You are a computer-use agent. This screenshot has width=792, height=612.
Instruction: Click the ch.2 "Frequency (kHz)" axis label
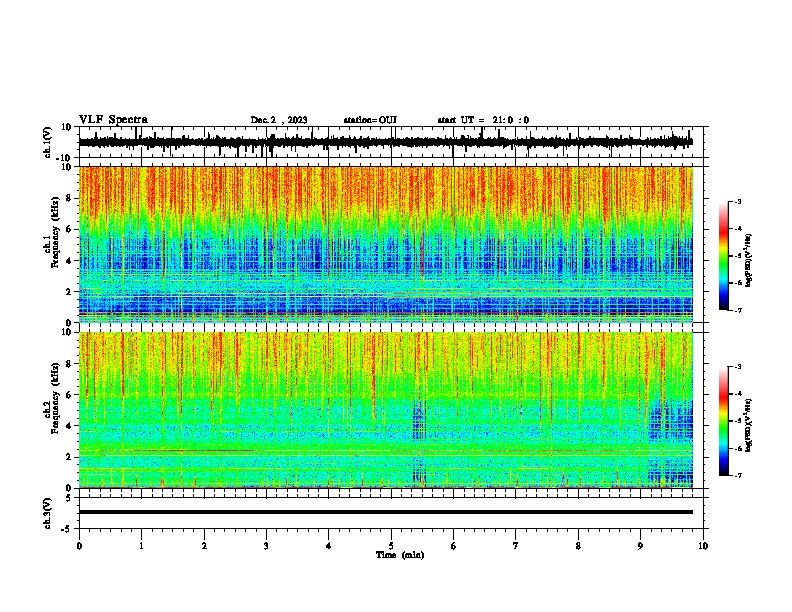click(x=55, y=398)
